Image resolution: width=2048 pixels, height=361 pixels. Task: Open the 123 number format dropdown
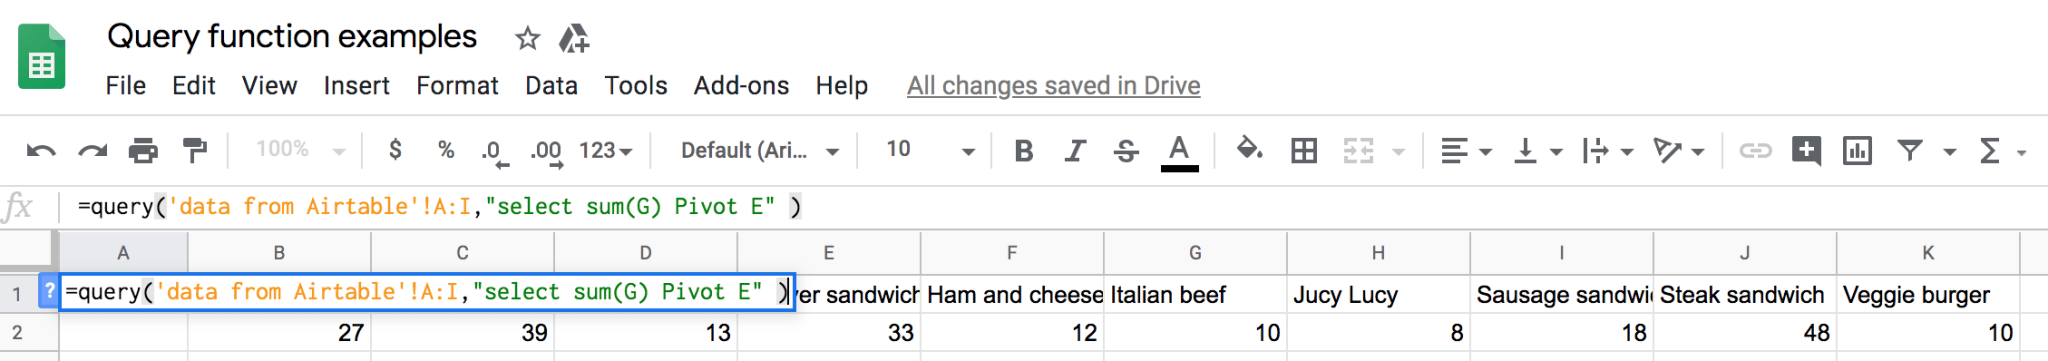pyautogui.click(x=606, y=151)
